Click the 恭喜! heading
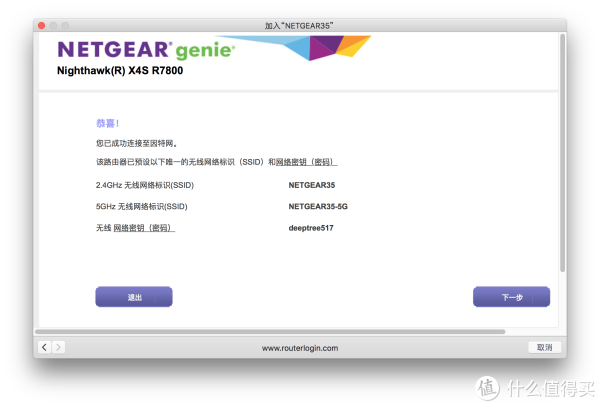This screenshot has height=406, width=600. pyautogui.click(x=108, y=124)
